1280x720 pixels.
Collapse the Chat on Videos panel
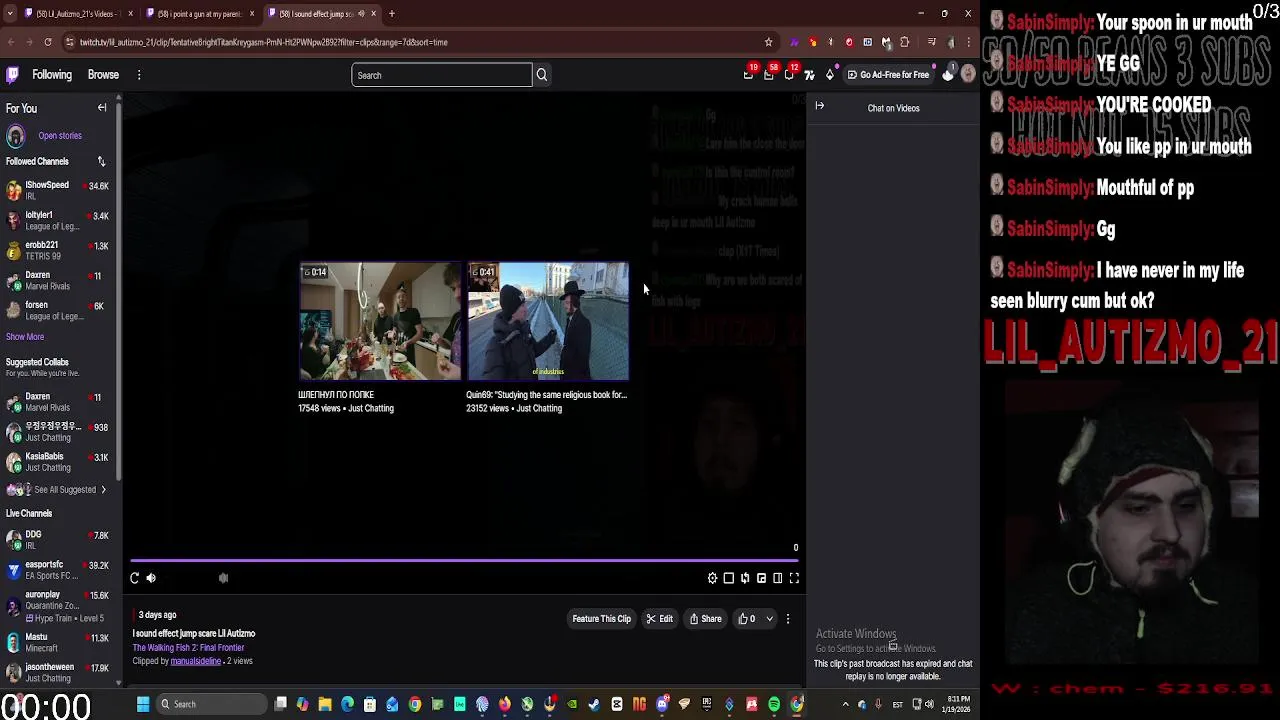tap(819, 106)
